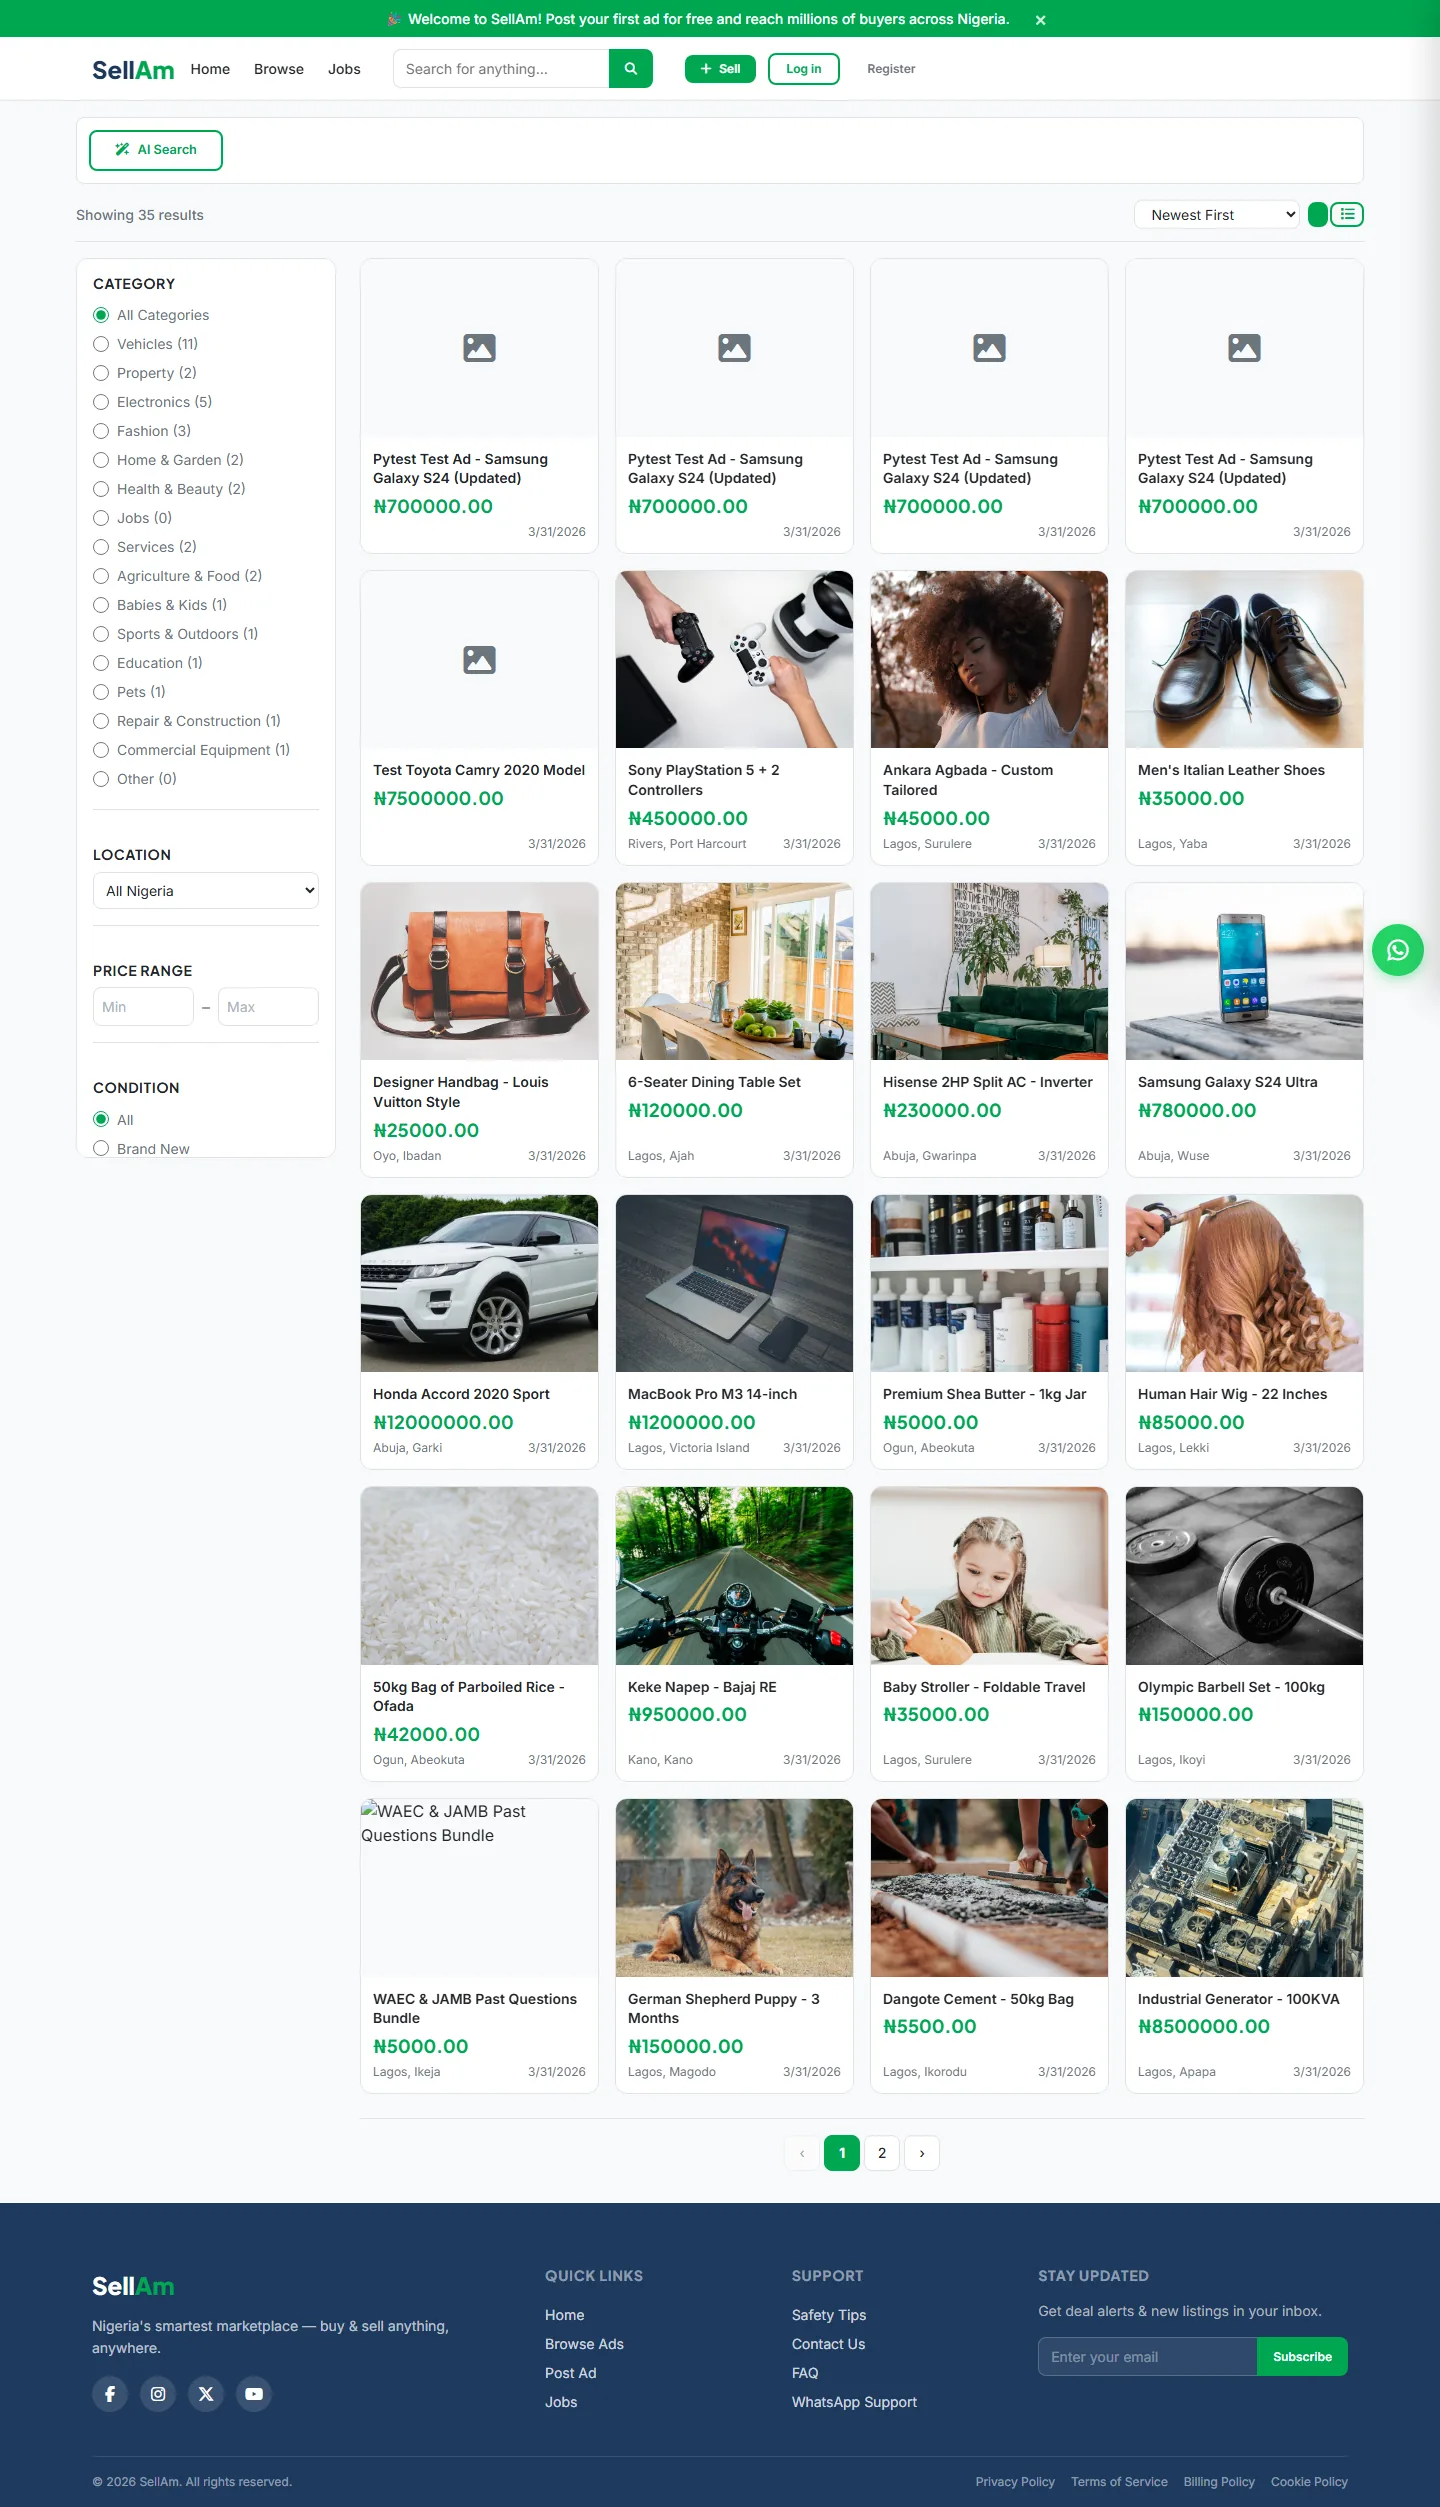The width and height of the screenshot is (1440, 2507).
Task: Open the MacBook Pro M3 listing image
Action: click(734, 1284)
